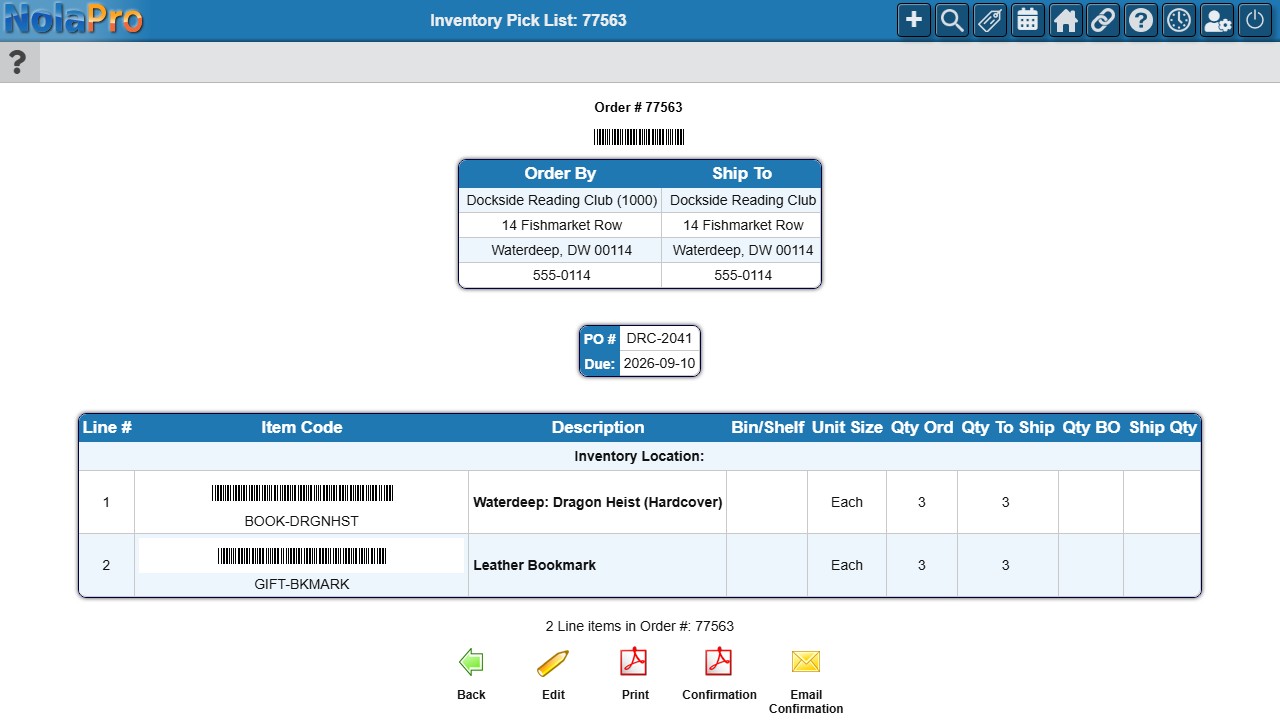Print the pick list as PDF
The height and width of the screenshot is (725, 1280).
click(x=635, y=662)
